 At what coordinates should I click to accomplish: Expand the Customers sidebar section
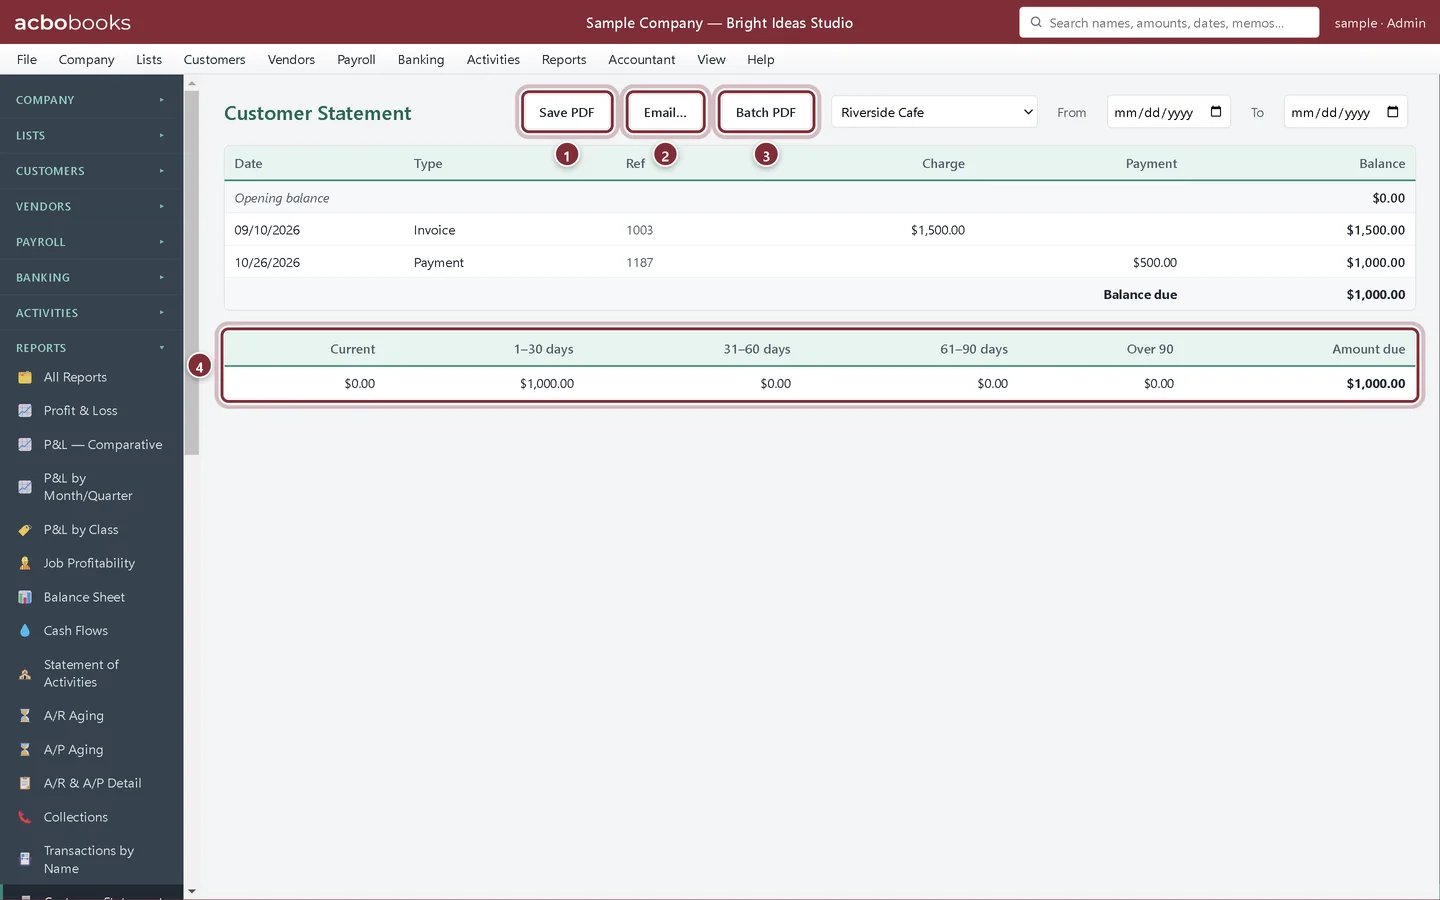(91, 171)
